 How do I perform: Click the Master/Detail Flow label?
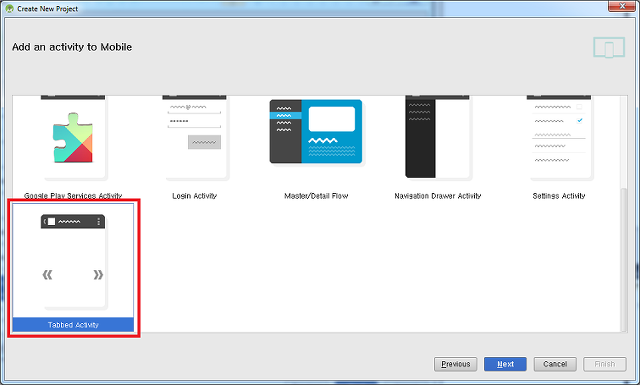(x=316, y=196)
